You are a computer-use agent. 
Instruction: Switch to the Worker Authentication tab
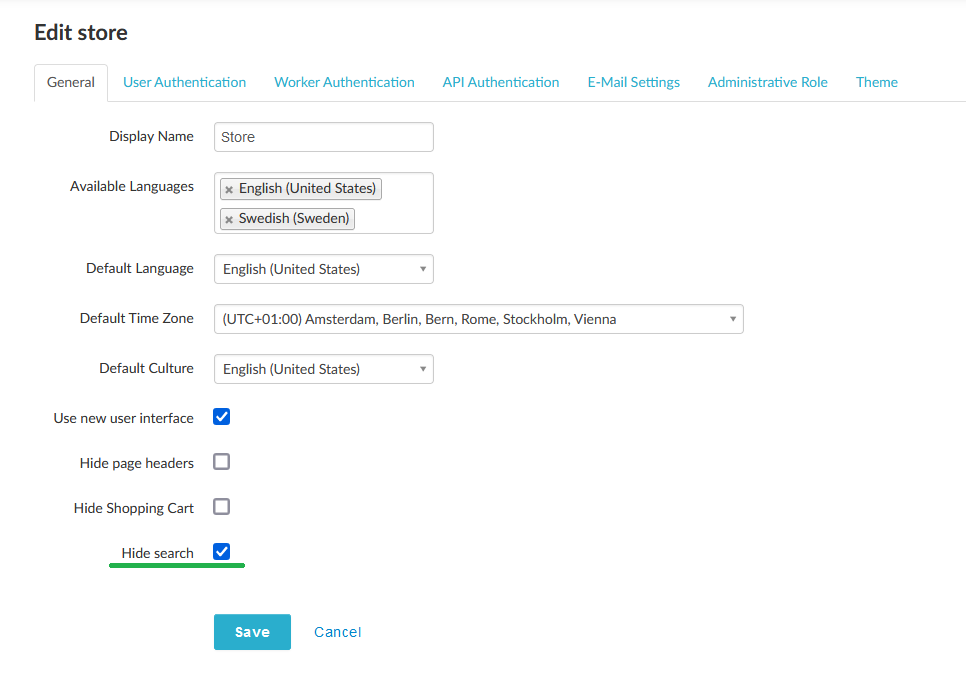[x=344, y=82]
